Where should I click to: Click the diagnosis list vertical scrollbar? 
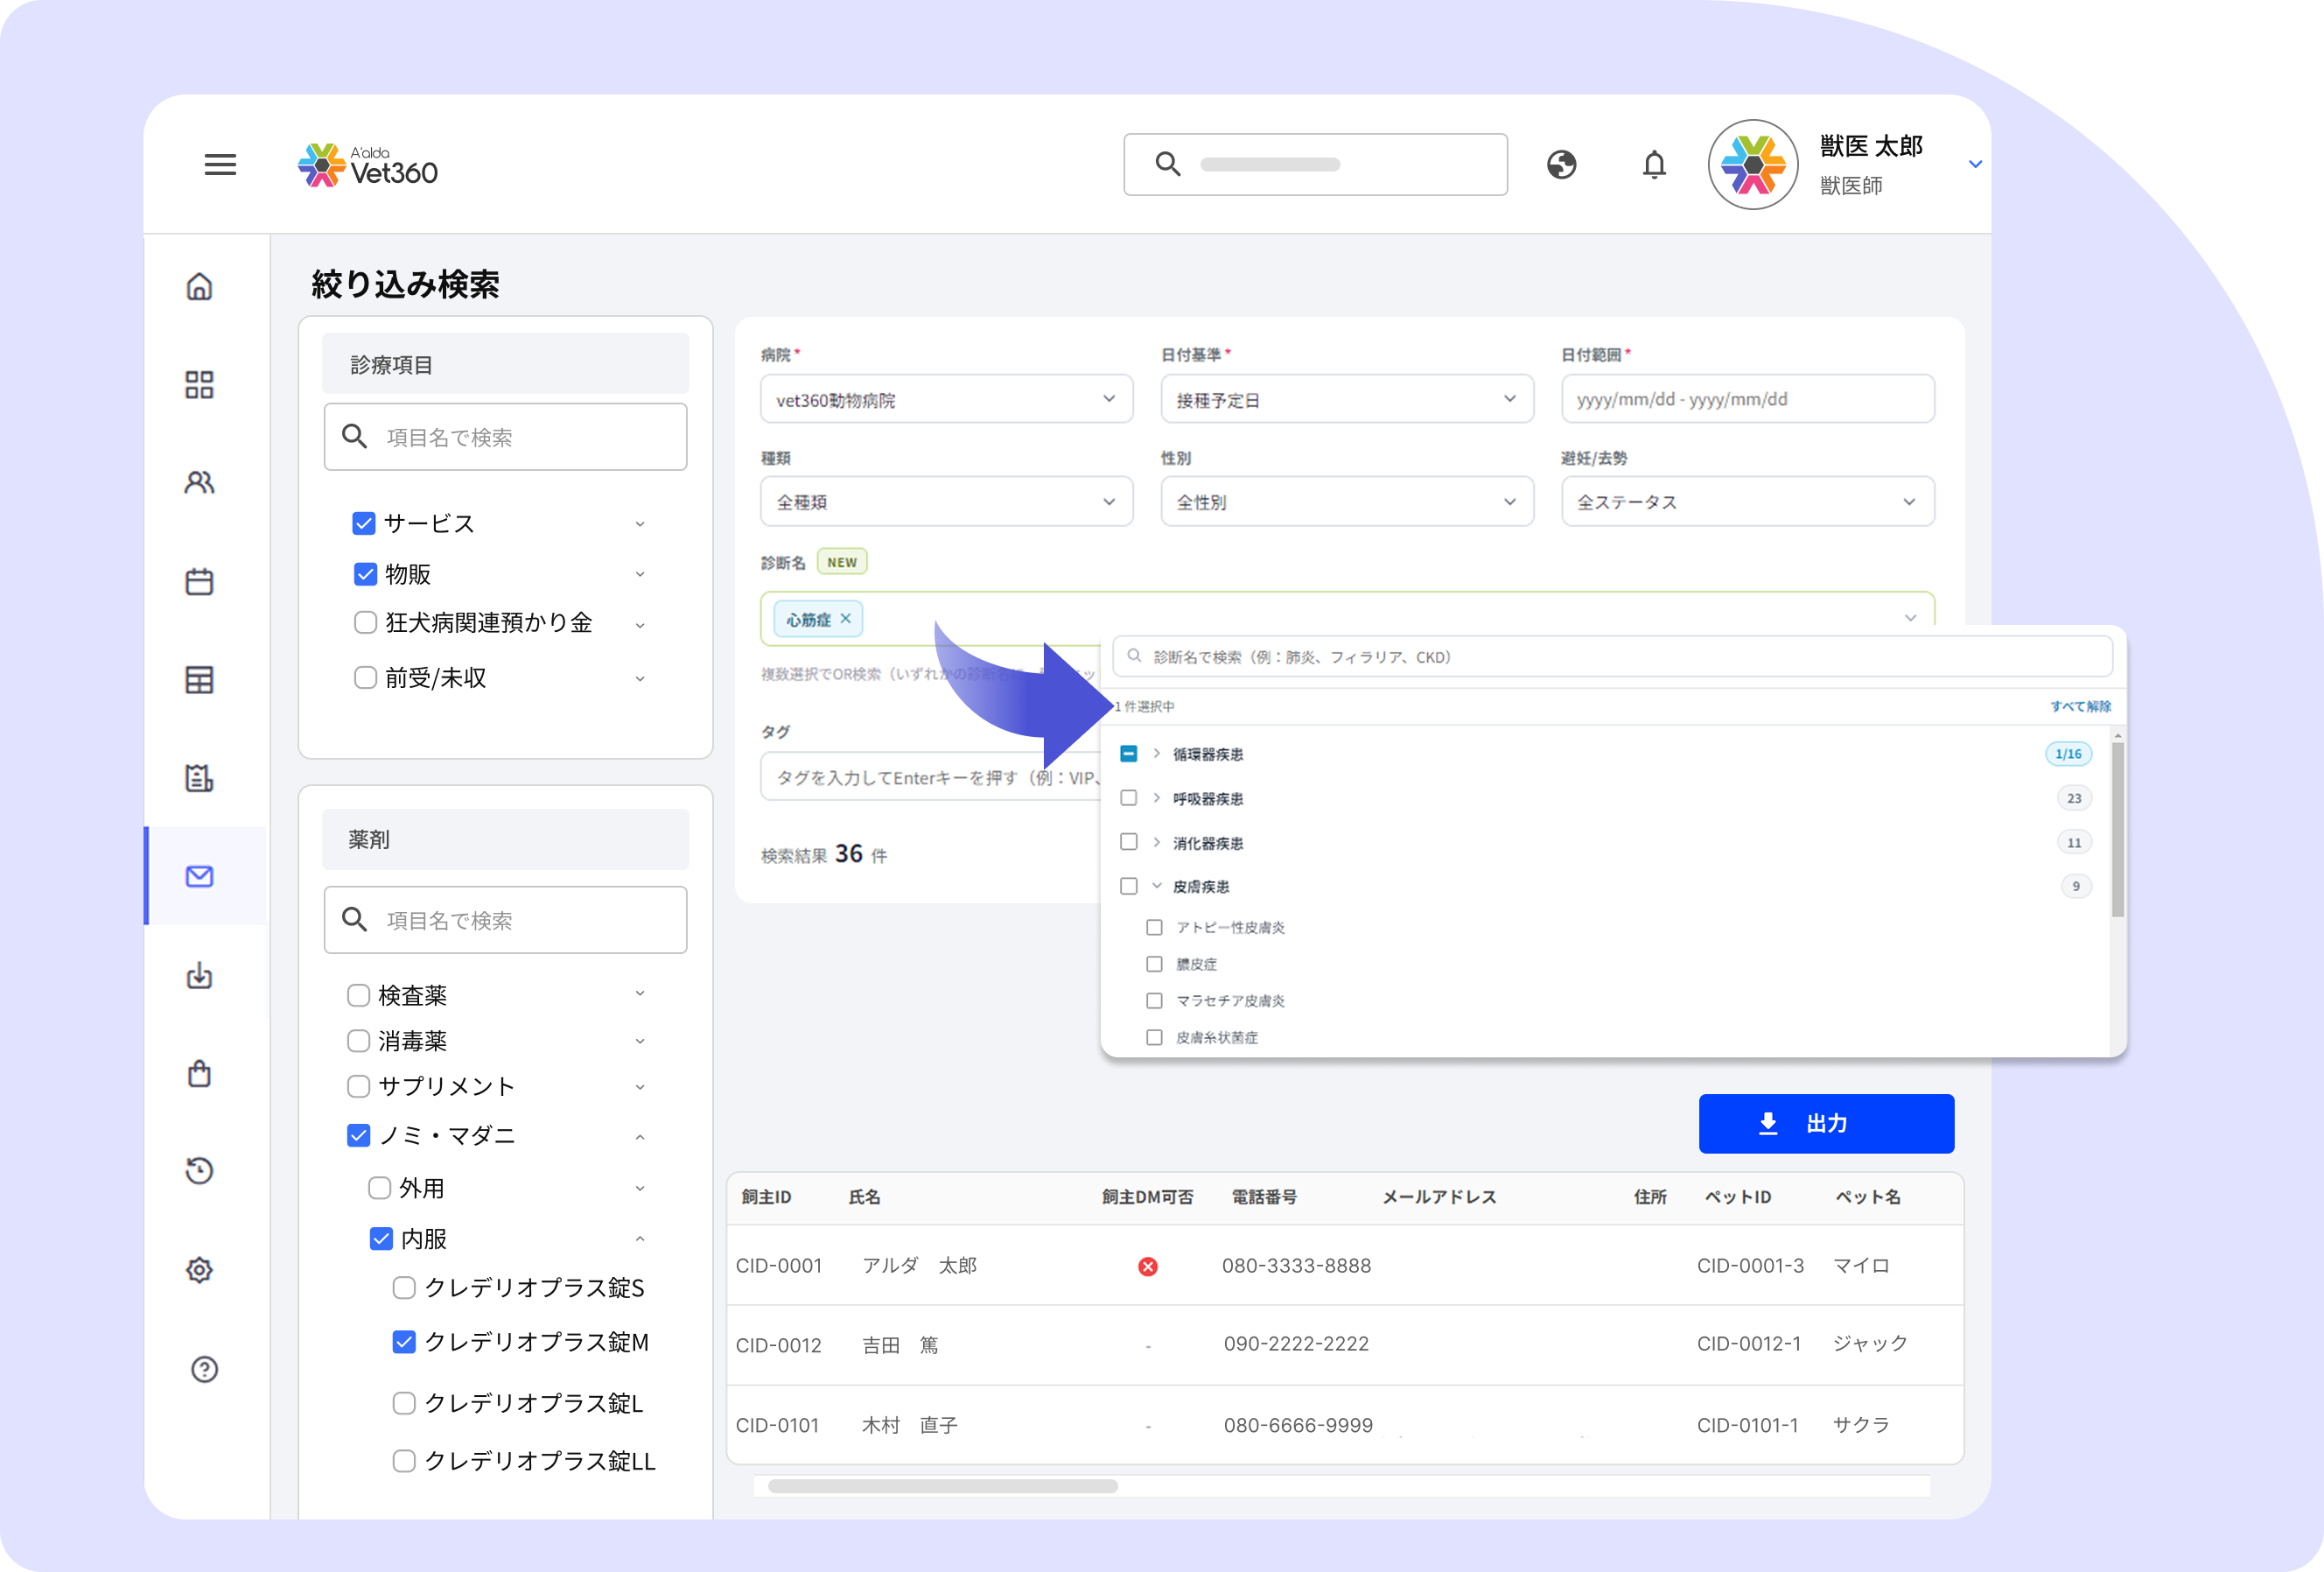click(2117, 830)
